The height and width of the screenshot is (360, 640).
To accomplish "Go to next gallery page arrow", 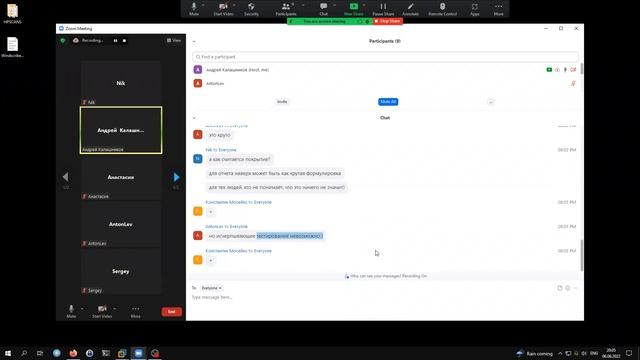I will 176,177.
